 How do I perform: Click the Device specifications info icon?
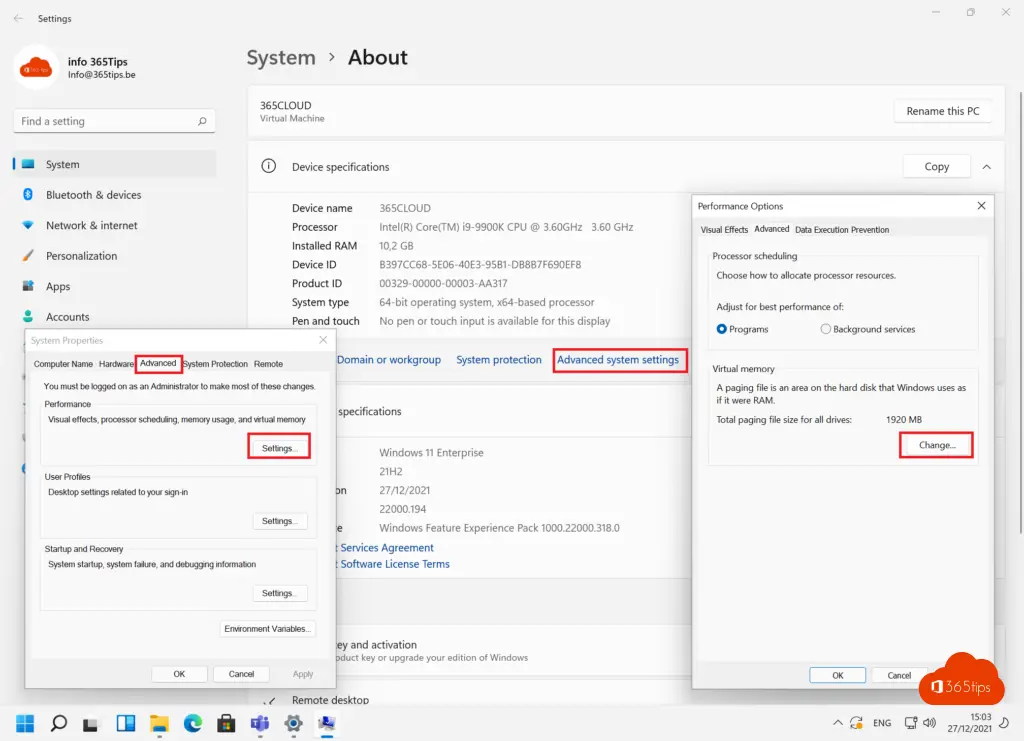[x=268, y=166]
